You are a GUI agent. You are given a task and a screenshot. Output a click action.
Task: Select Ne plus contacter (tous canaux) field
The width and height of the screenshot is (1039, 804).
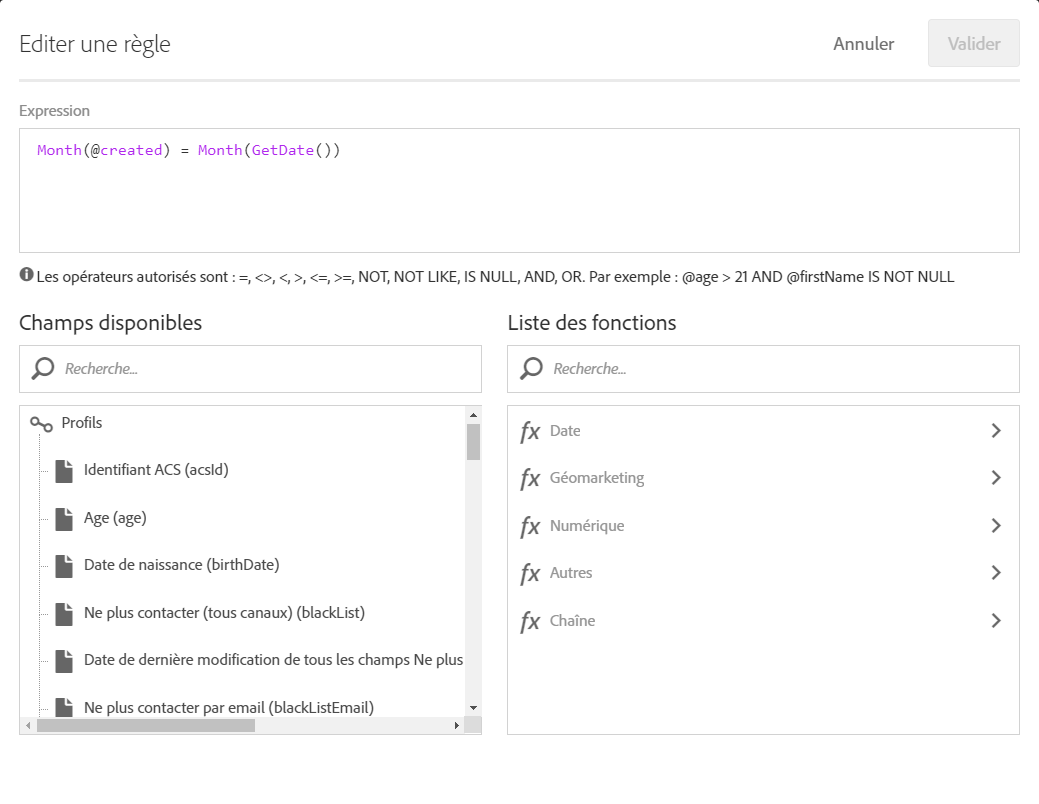click(x=224, y=613)
